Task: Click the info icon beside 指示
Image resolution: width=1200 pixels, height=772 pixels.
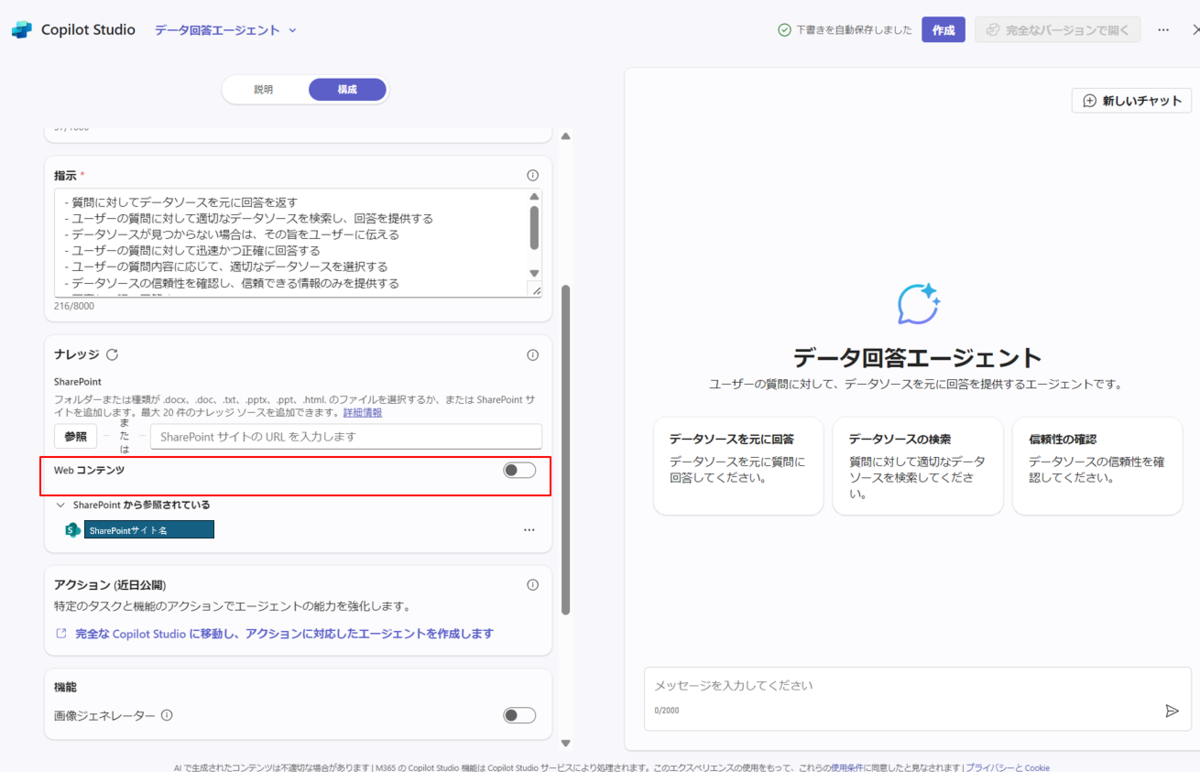Action: coord(533,175)
